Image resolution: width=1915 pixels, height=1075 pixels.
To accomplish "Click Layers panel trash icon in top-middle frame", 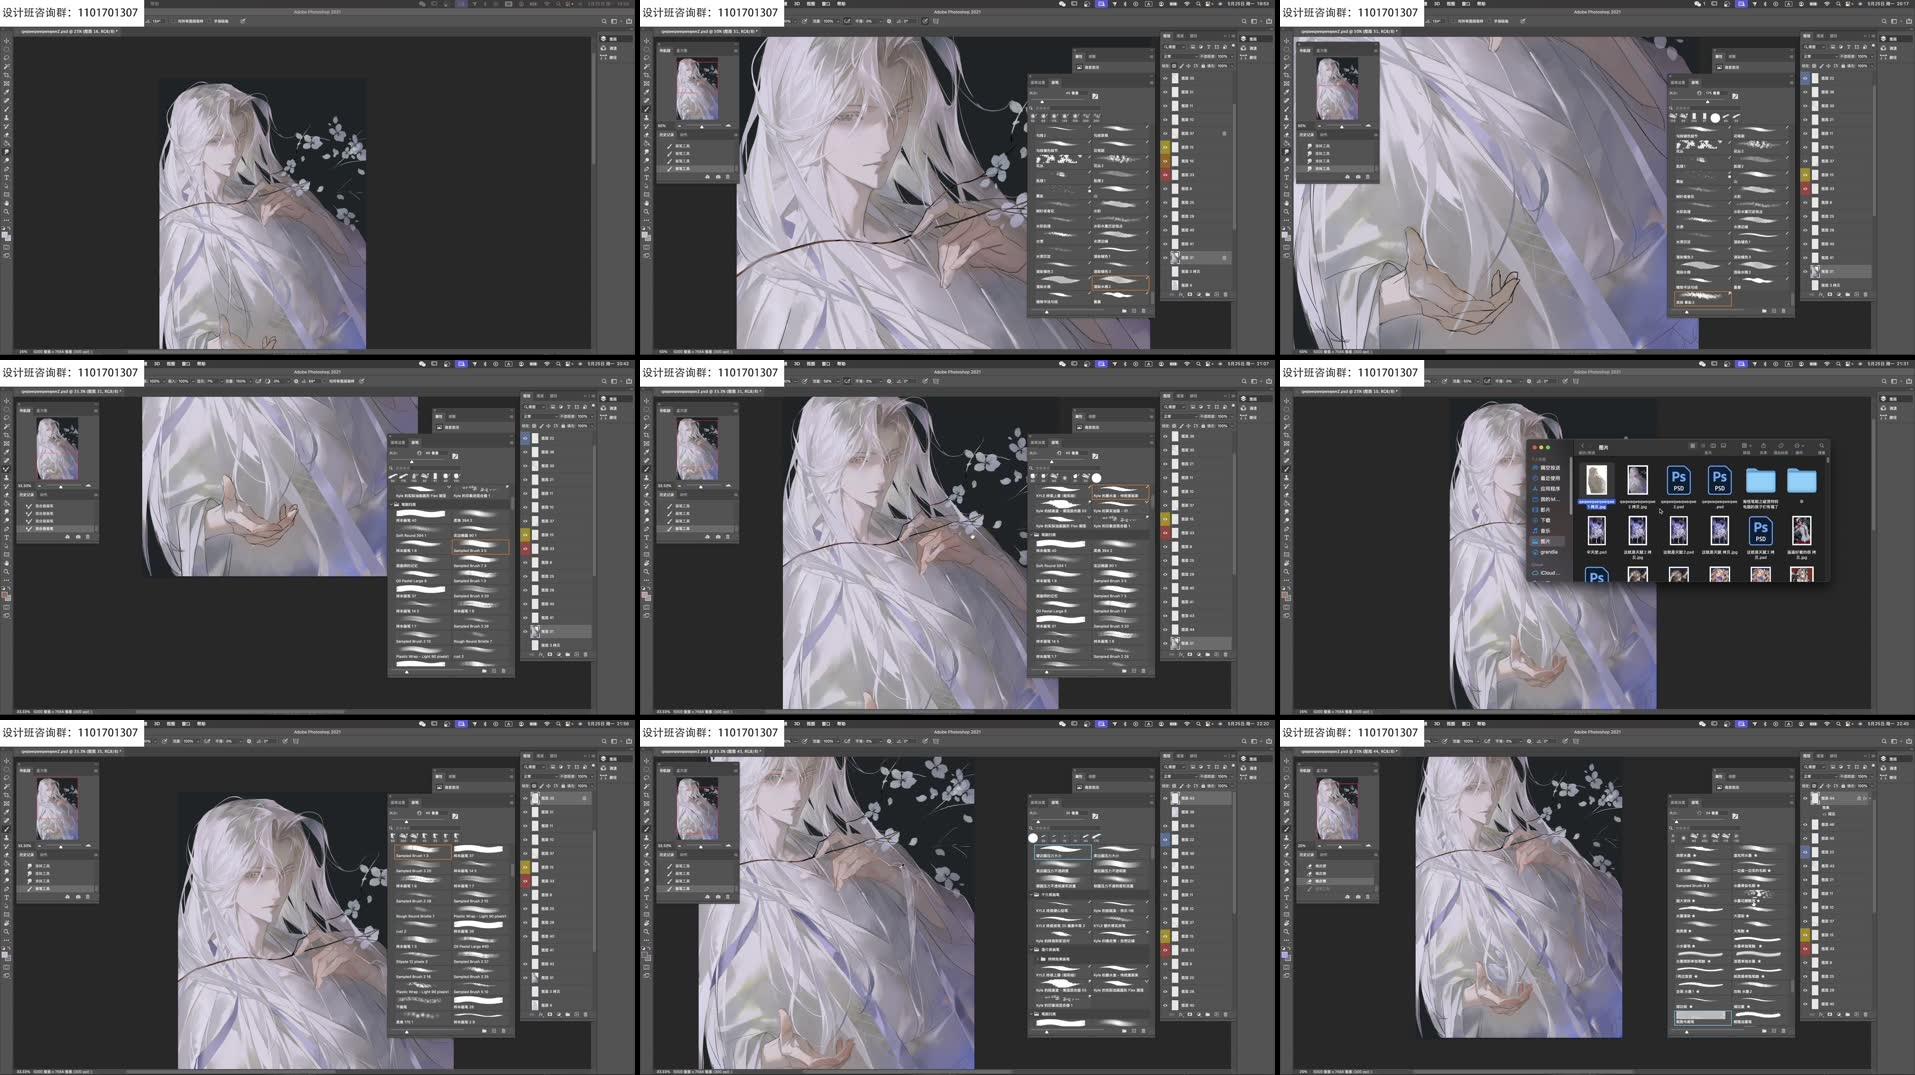I will [1225, 294].
